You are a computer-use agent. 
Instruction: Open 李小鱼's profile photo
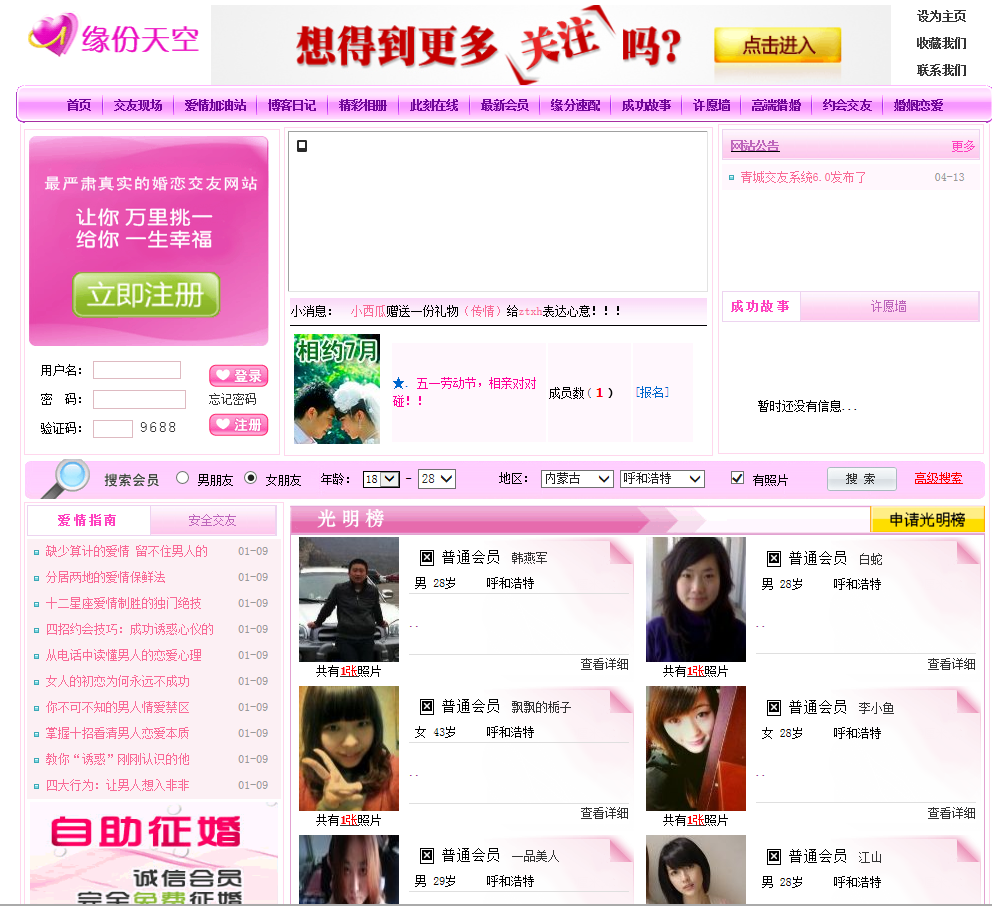pos(696,748)
